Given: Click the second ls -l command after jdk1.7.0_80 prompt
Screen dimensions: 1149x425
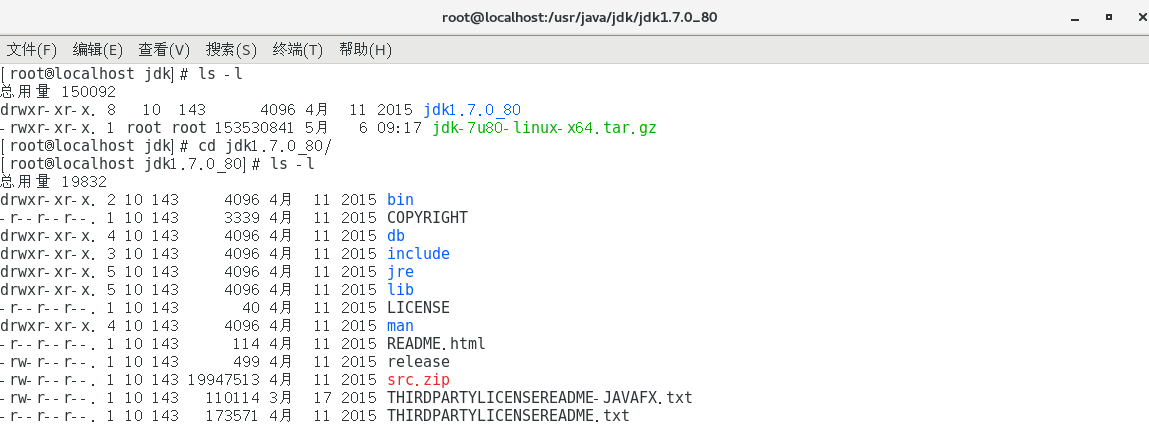Looking at the screenshot, I should (x=292, y=164).
